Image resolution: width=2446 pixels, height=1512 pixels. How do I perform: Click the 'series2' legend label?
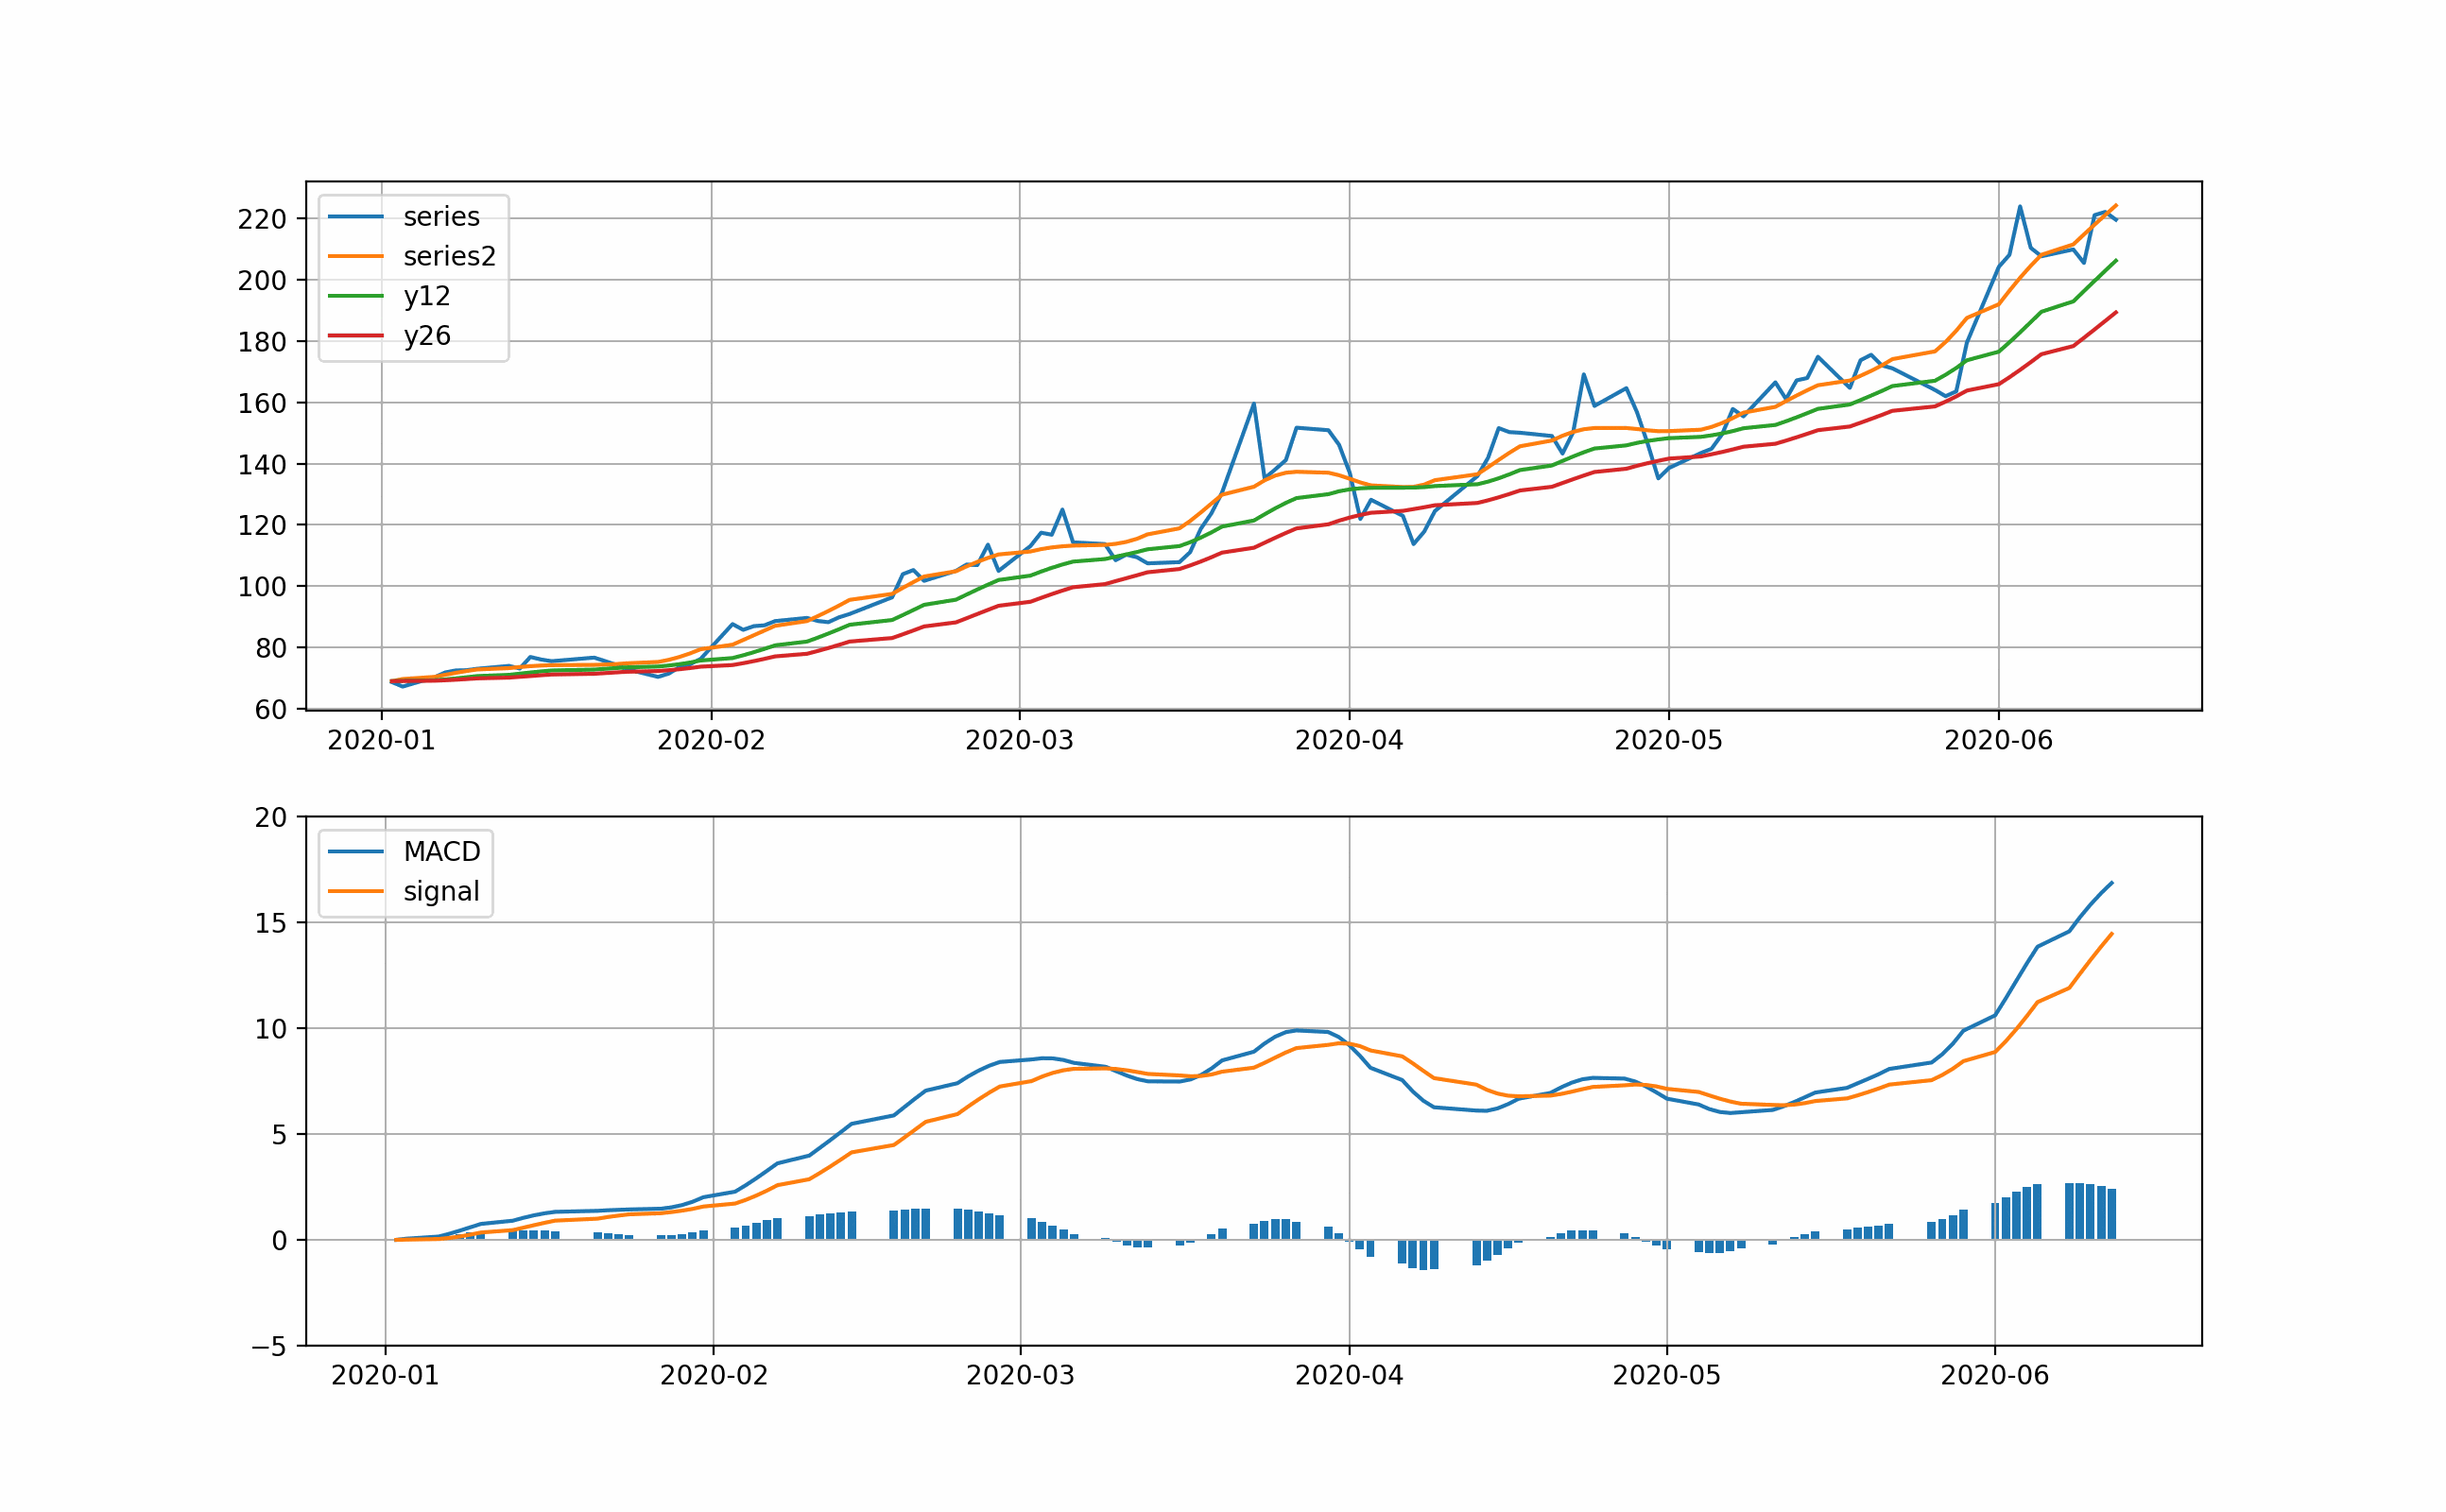point(449,257)
